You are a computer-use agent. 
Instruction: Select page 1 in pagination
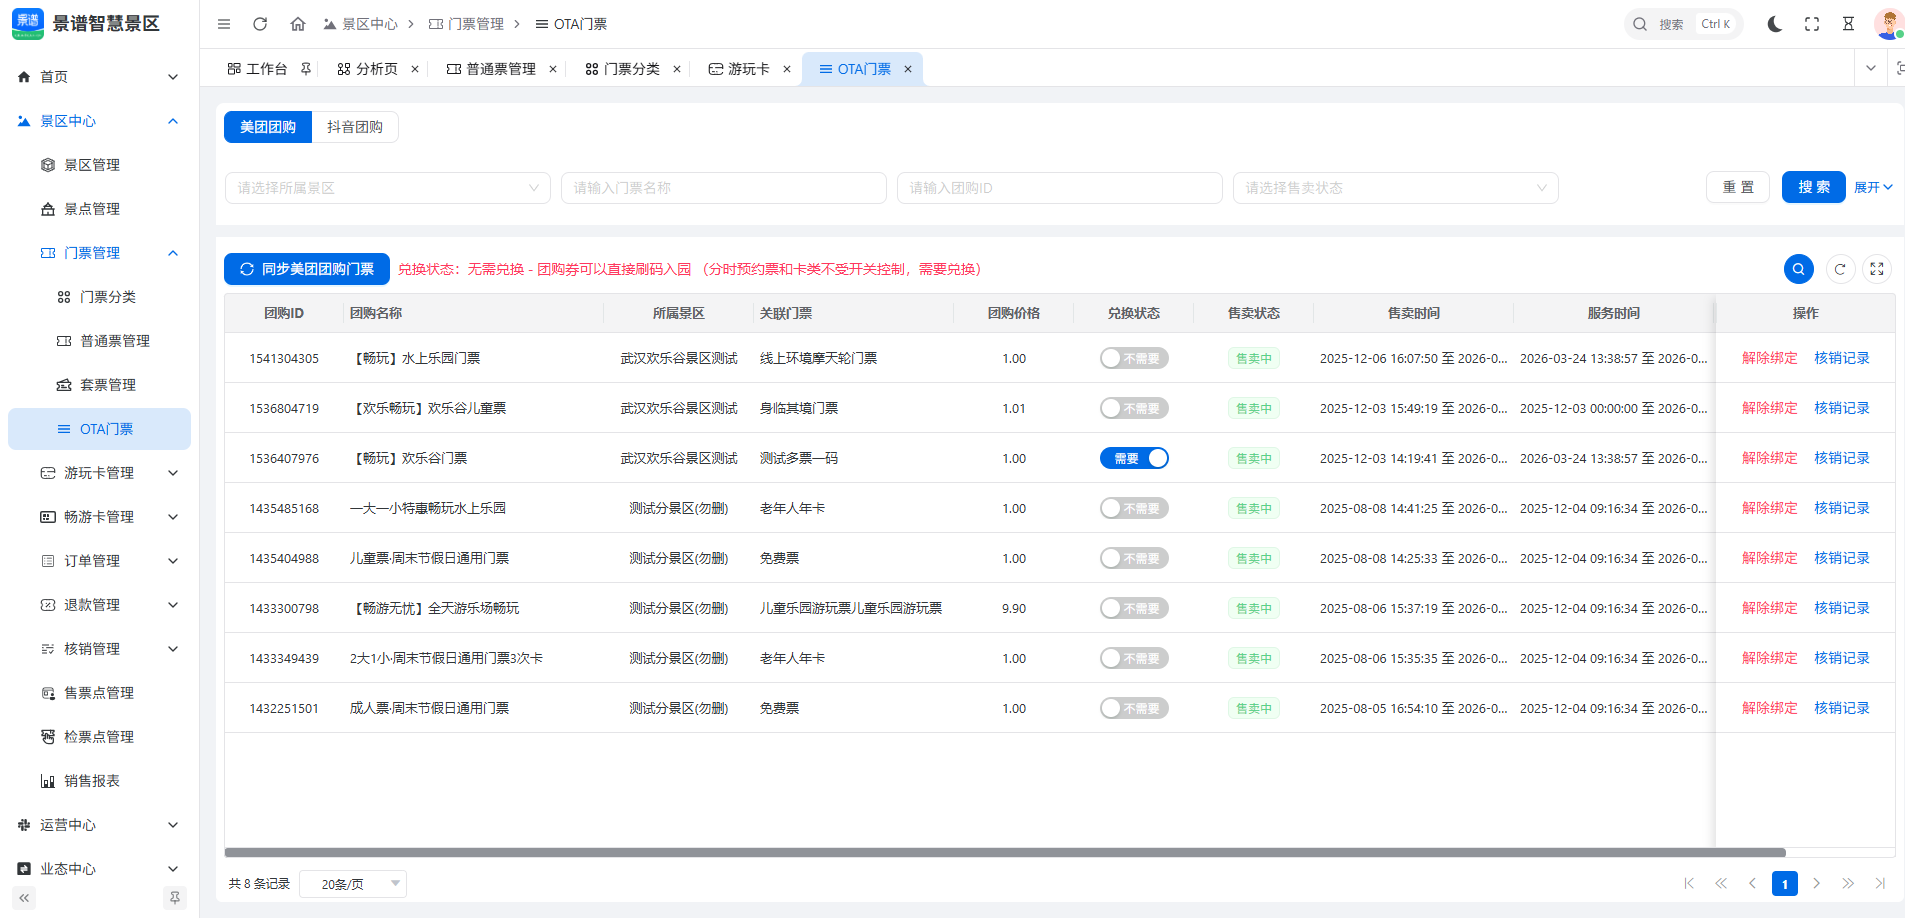point(1784,883)
